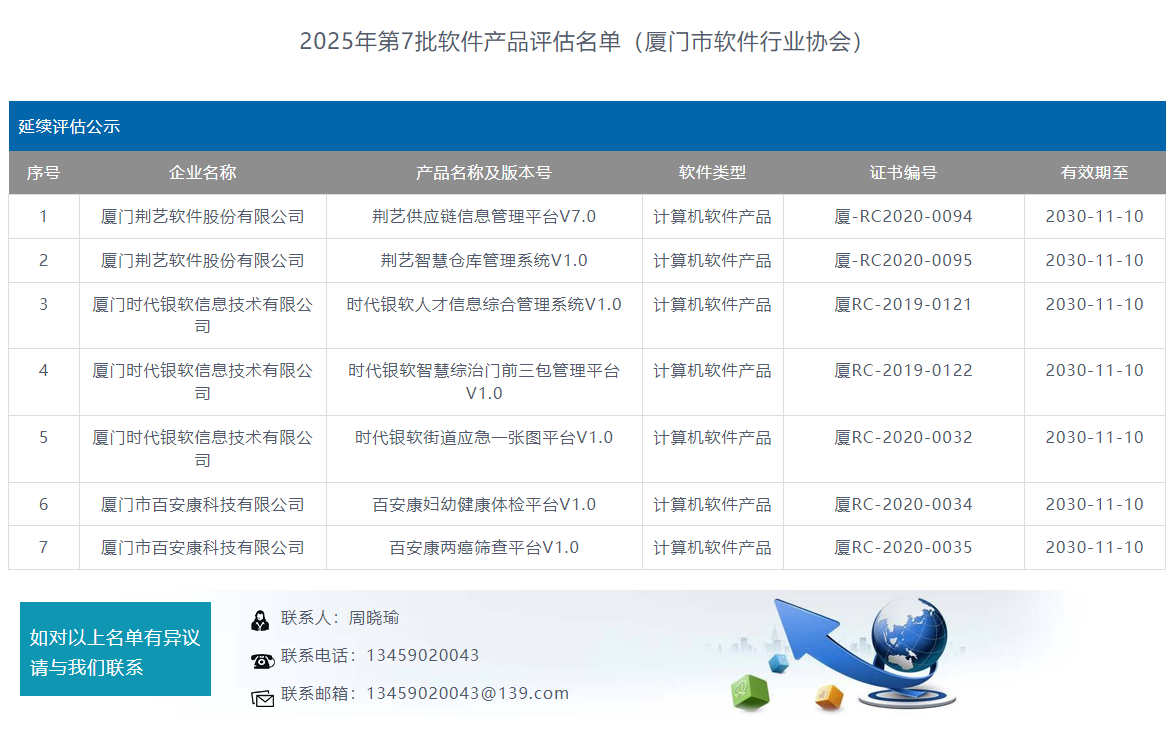Select product 荆艺供应链信息管理平台V7.0
This screenshot has height=738, width=1171.
pos(484,217)
